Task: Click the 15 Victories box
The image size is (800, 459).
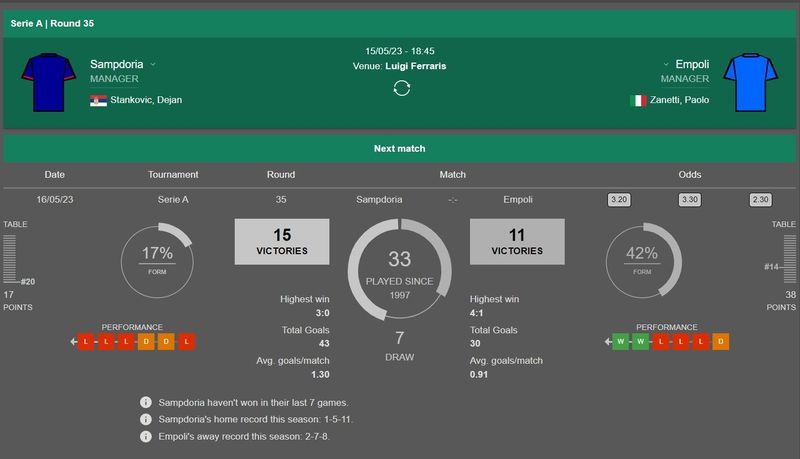Action: pos(282,242)
